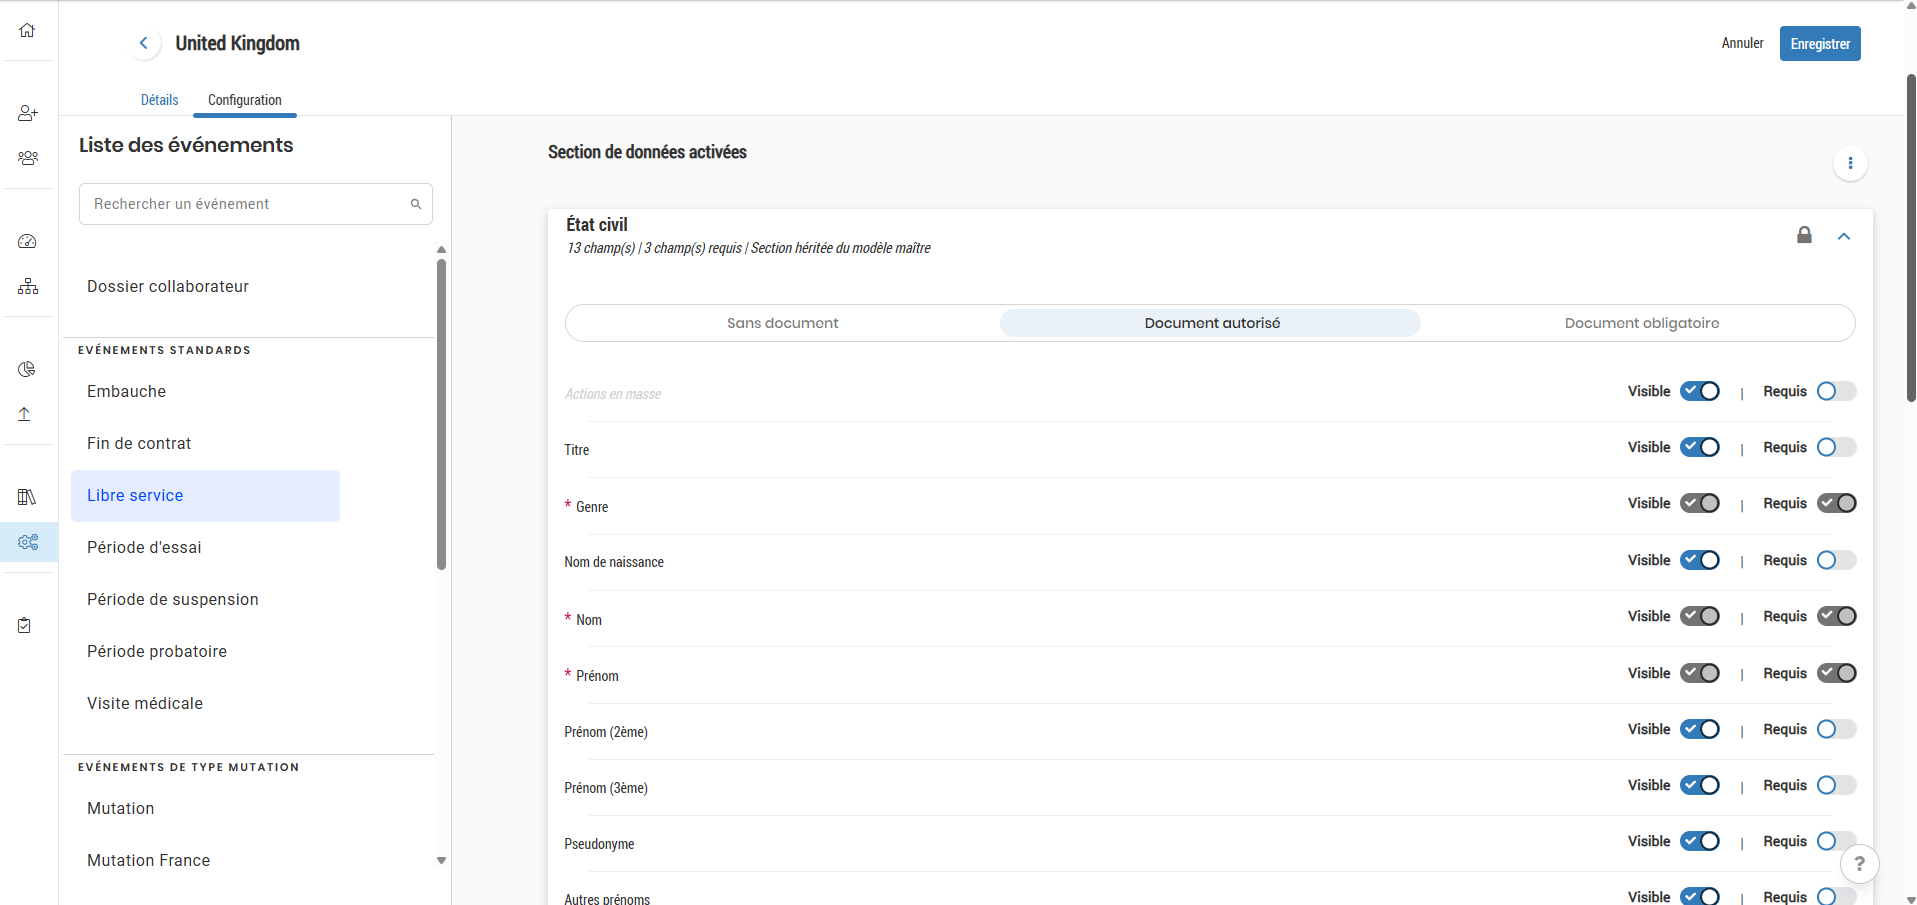Turn off the Requis toggle for Genre
This screenshot has width=1917, height=905.
click(x=1837, y=503)
